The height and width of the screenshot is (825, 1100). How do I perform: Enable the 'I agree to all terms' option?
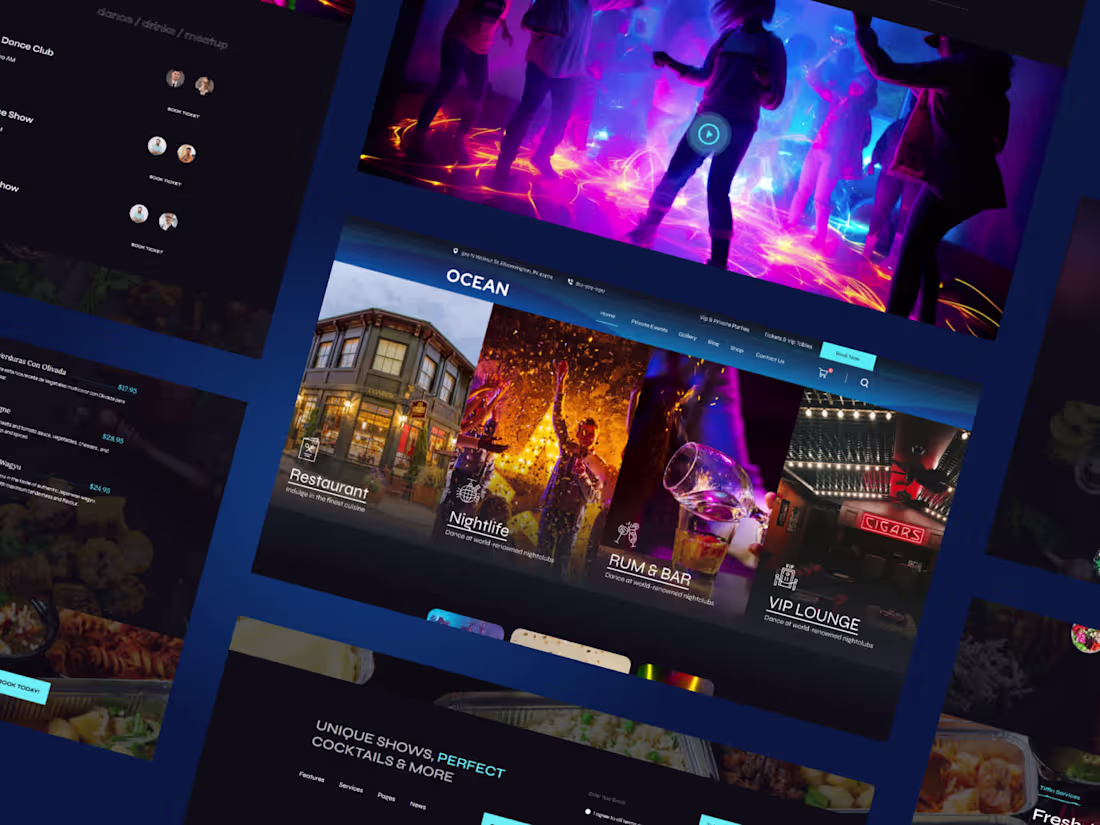click(x=588, y=812)
